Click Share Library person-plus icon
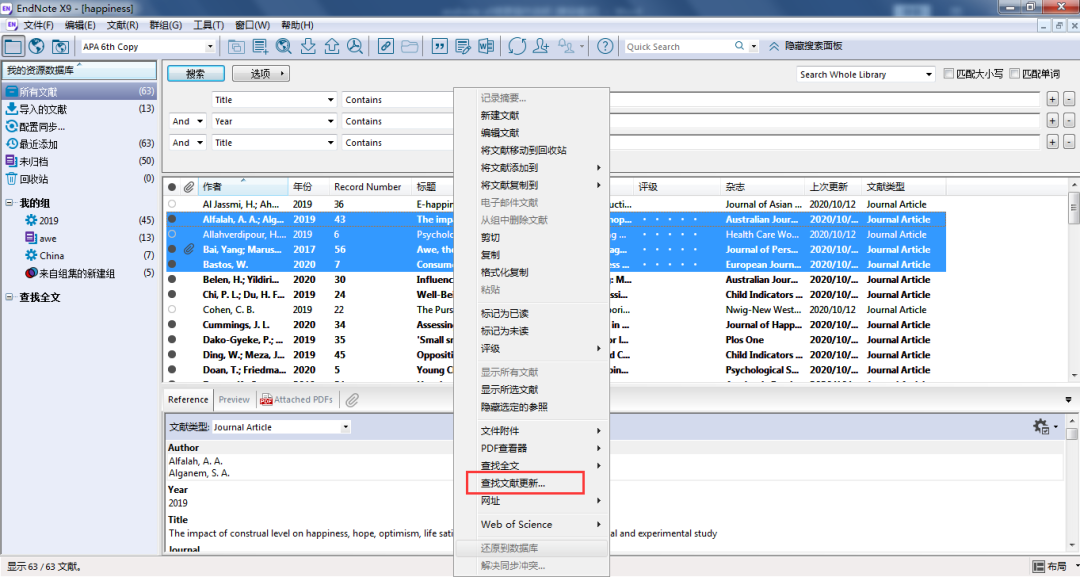The width and height of the screenshot is (1080, 577). point(541,46)
